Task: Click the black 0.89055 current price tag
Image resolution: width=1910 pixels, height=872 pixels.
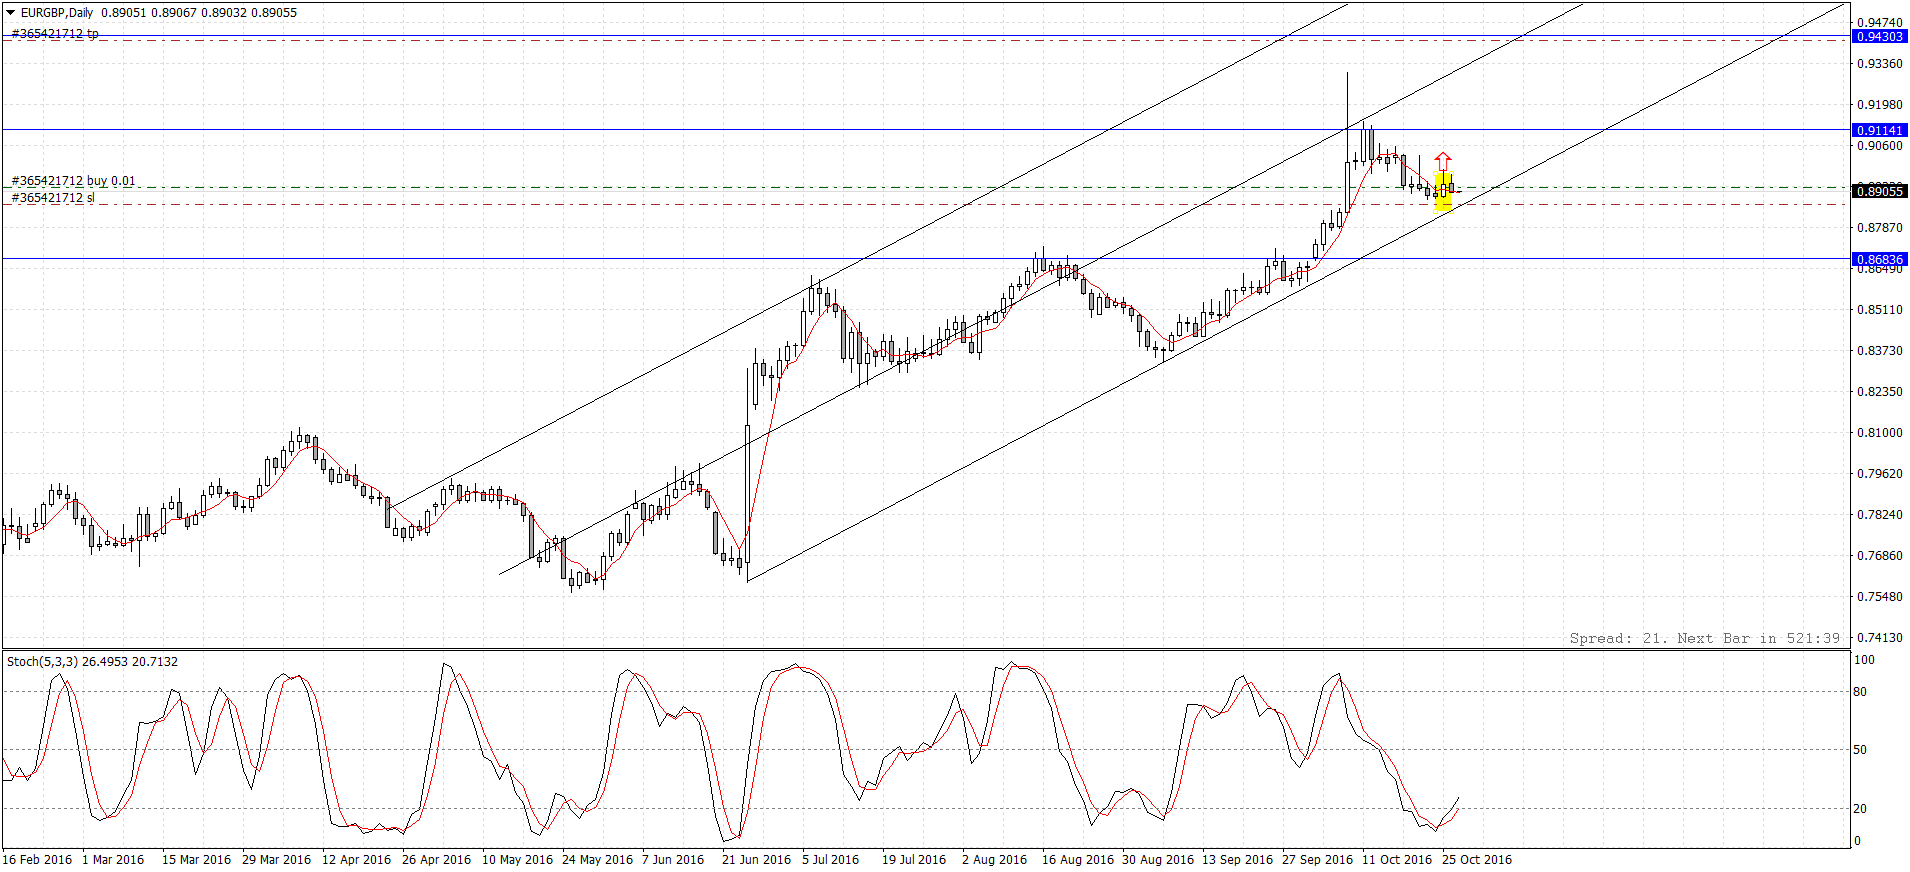Action: pyautogui.click(x=1880, y=191)
